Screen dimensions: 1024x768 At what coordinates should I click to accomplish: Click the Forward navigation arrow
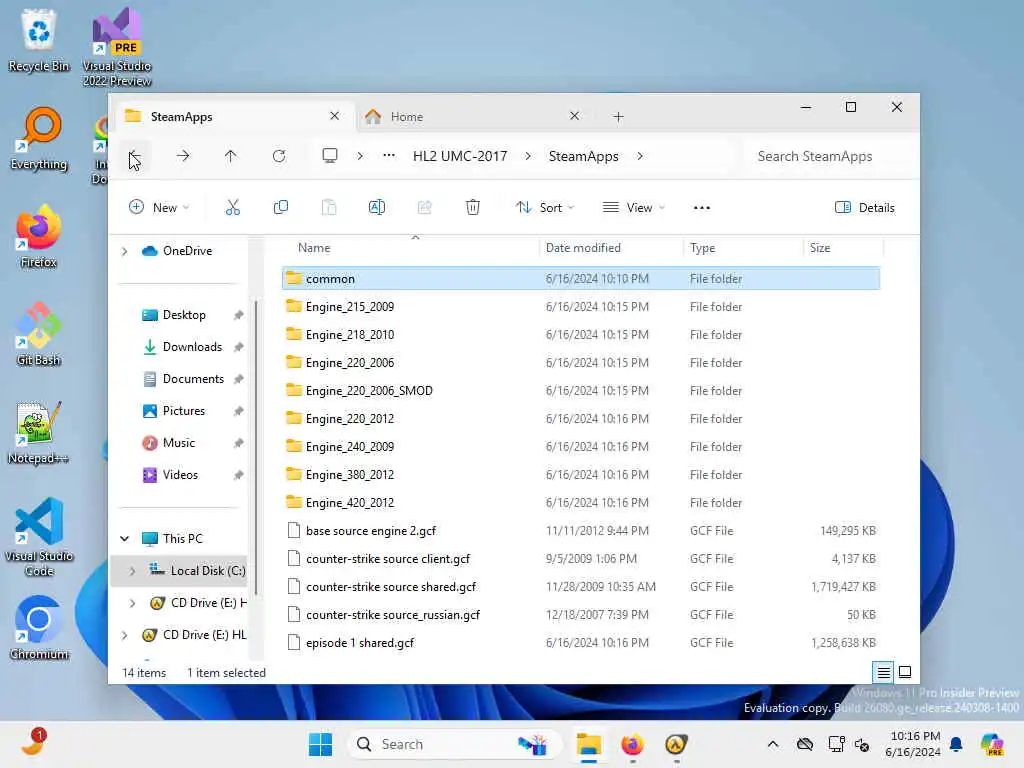[183, 156]
